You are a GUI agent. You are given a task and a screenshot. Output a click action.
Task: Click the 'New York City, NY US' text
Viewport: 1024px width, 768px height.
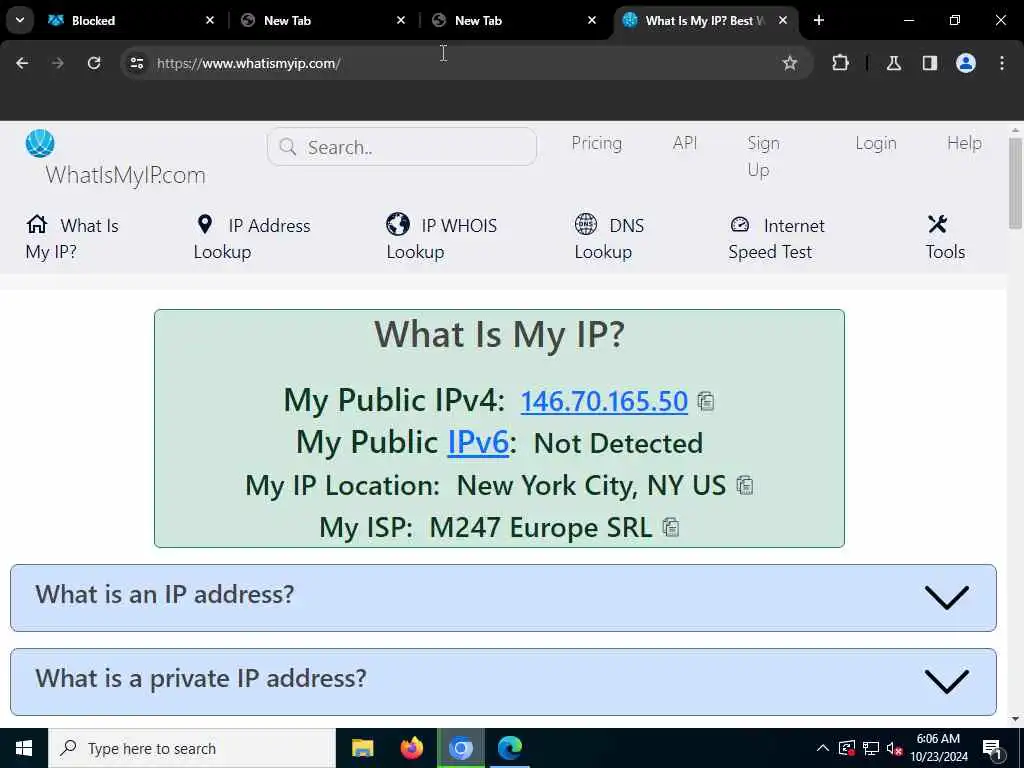coord(591,485)
